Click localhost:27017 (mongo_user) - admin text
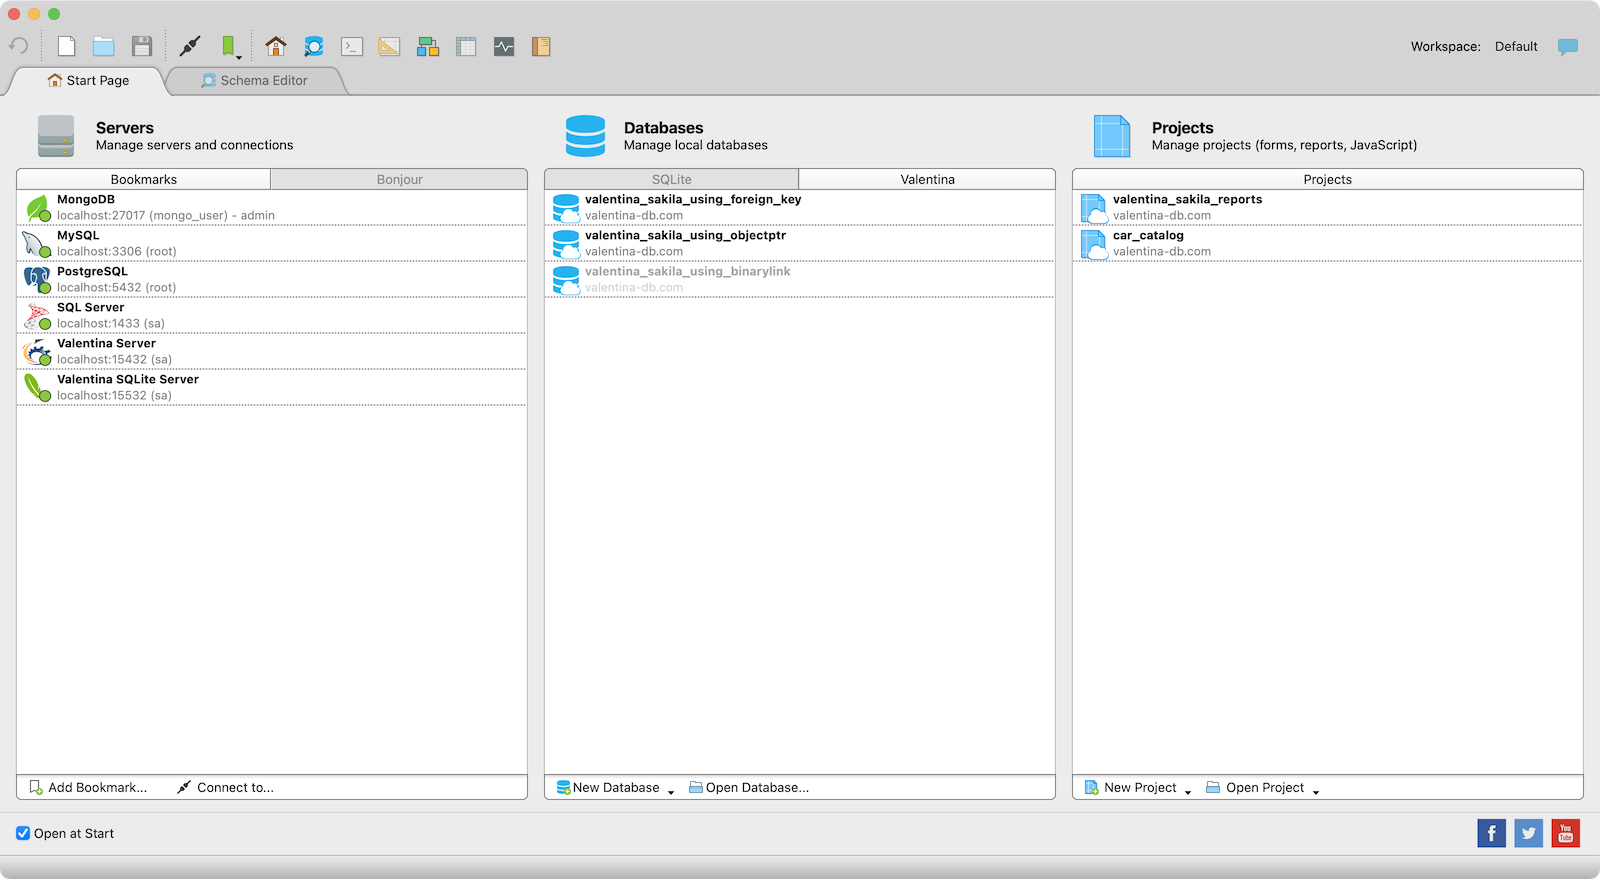Viewport: 1600px width, 879px height. [x=166, y=216]
